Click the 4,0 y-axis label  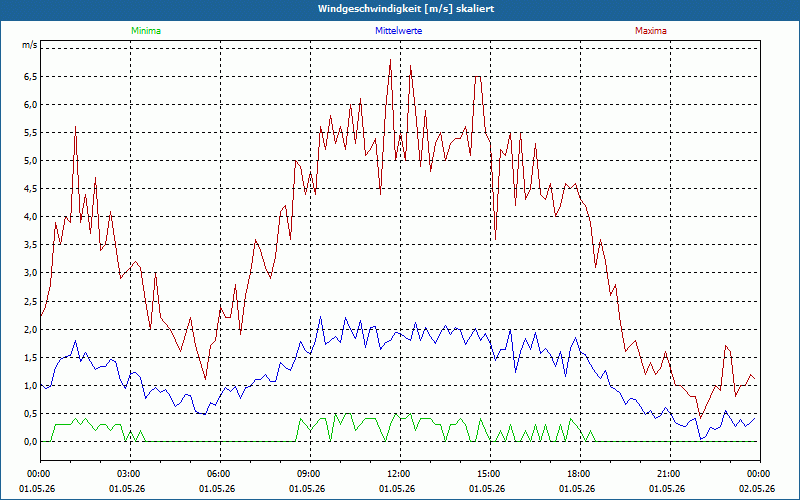pyautogui.click(x=31, y=217)
